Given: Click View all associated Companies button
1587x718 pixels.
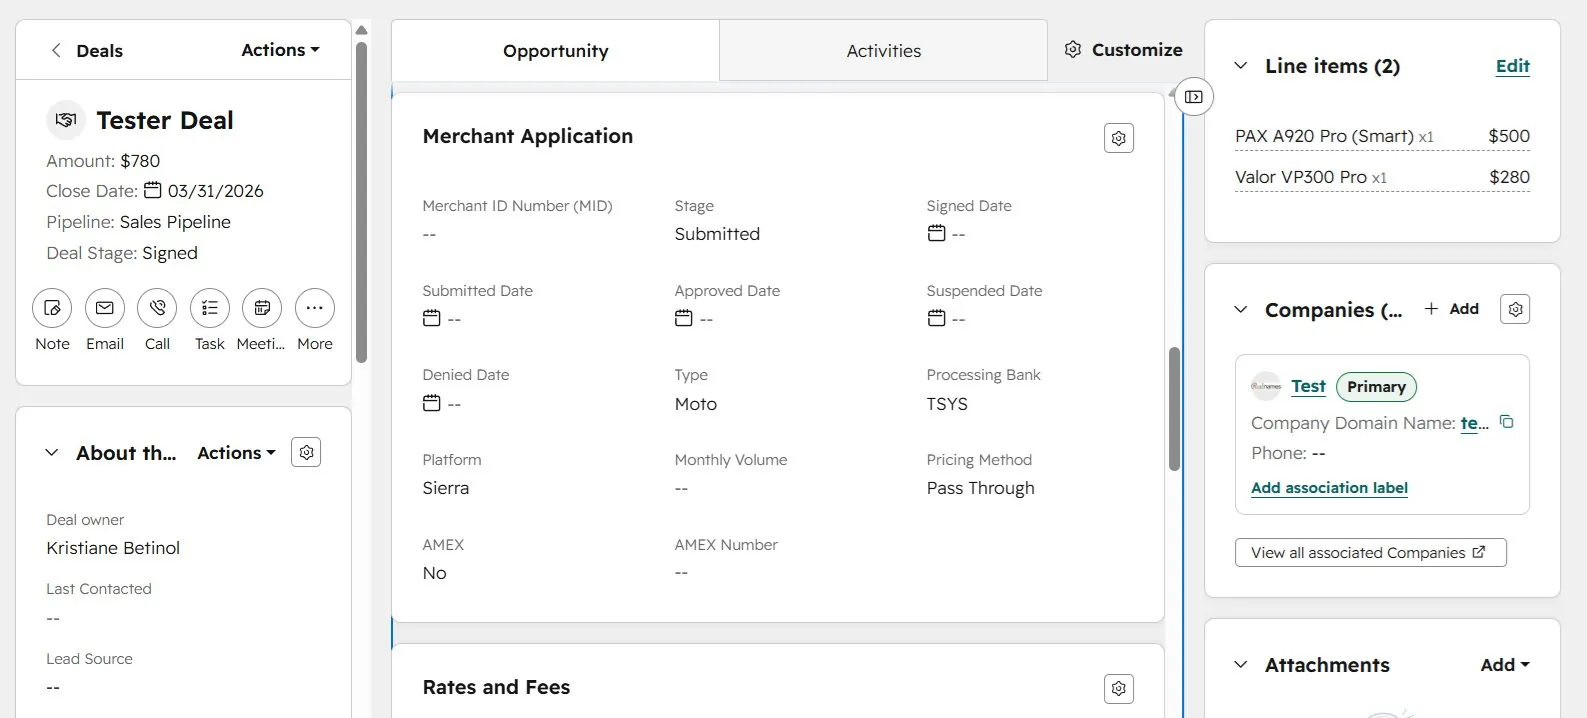Looking at the screenshot, I should coord(1370,553).
